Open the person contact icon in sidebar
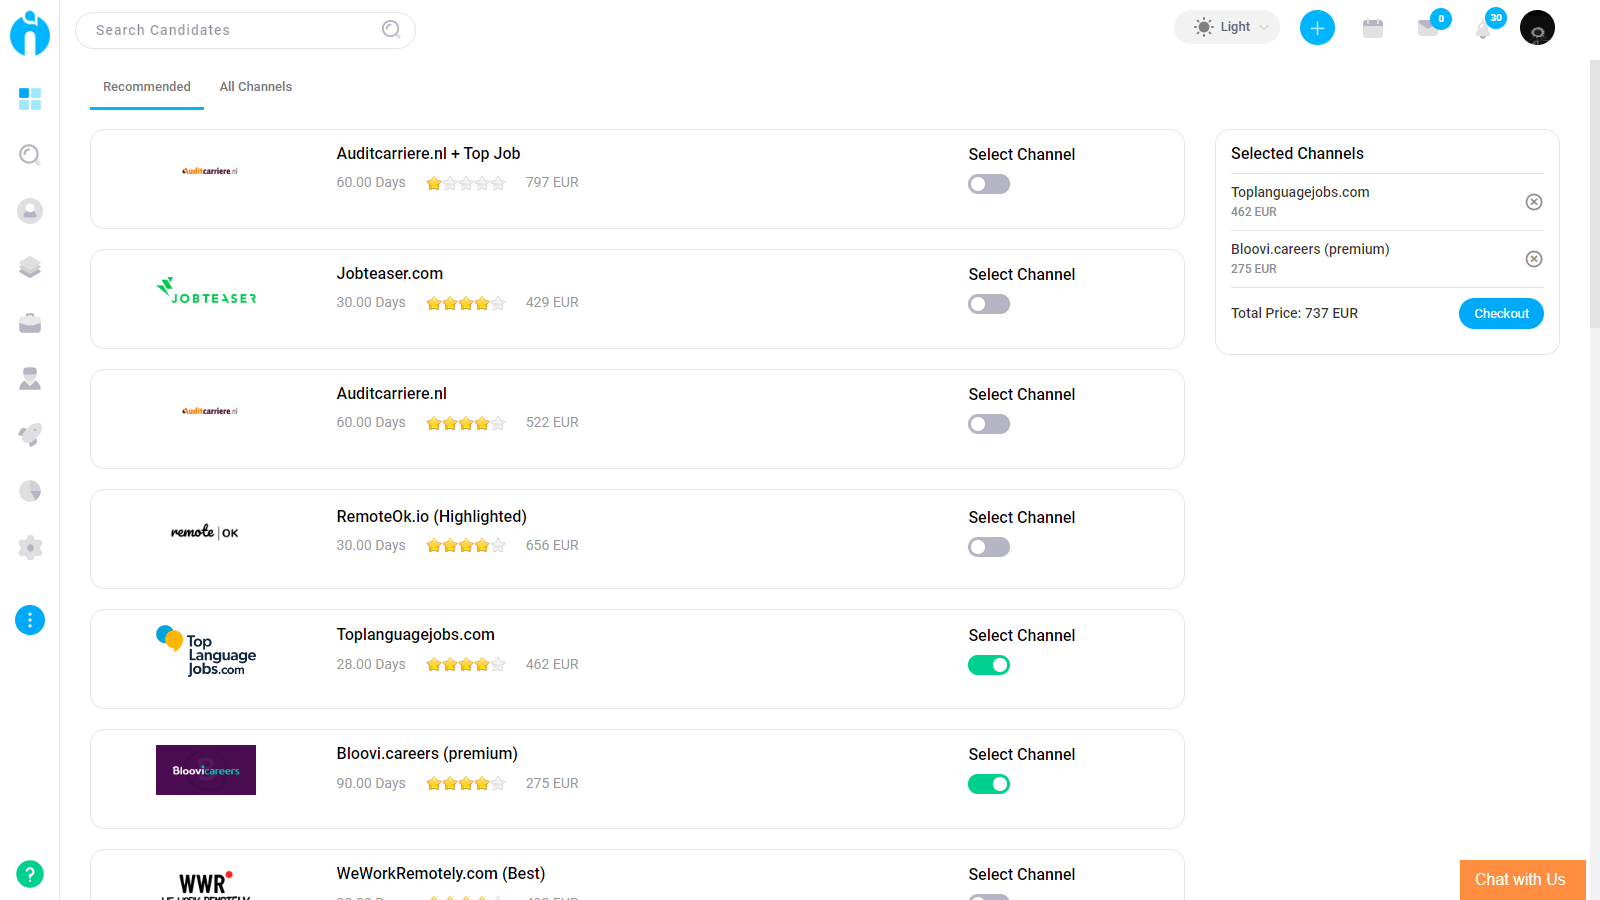This screenshot has width=1600, height=900. point(30,379)
